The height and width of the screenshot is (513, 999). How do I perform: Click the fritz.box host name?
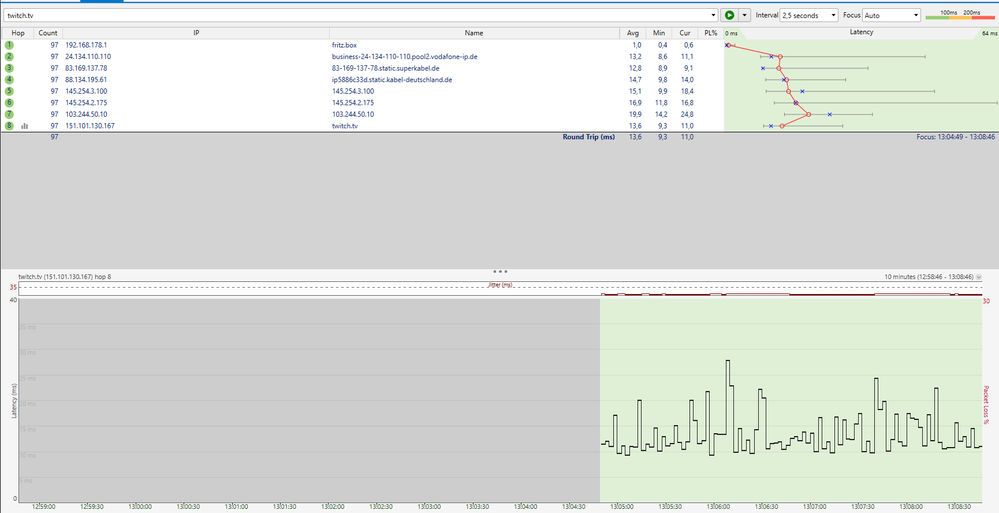[x=344, y=45]
